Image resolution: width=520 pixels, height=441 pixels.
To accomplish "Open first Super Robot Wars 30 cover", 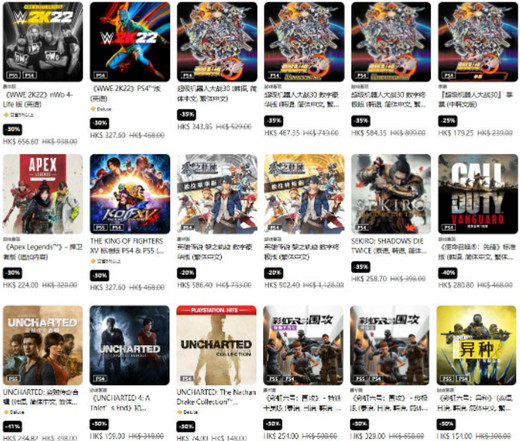I will [217, 42].
